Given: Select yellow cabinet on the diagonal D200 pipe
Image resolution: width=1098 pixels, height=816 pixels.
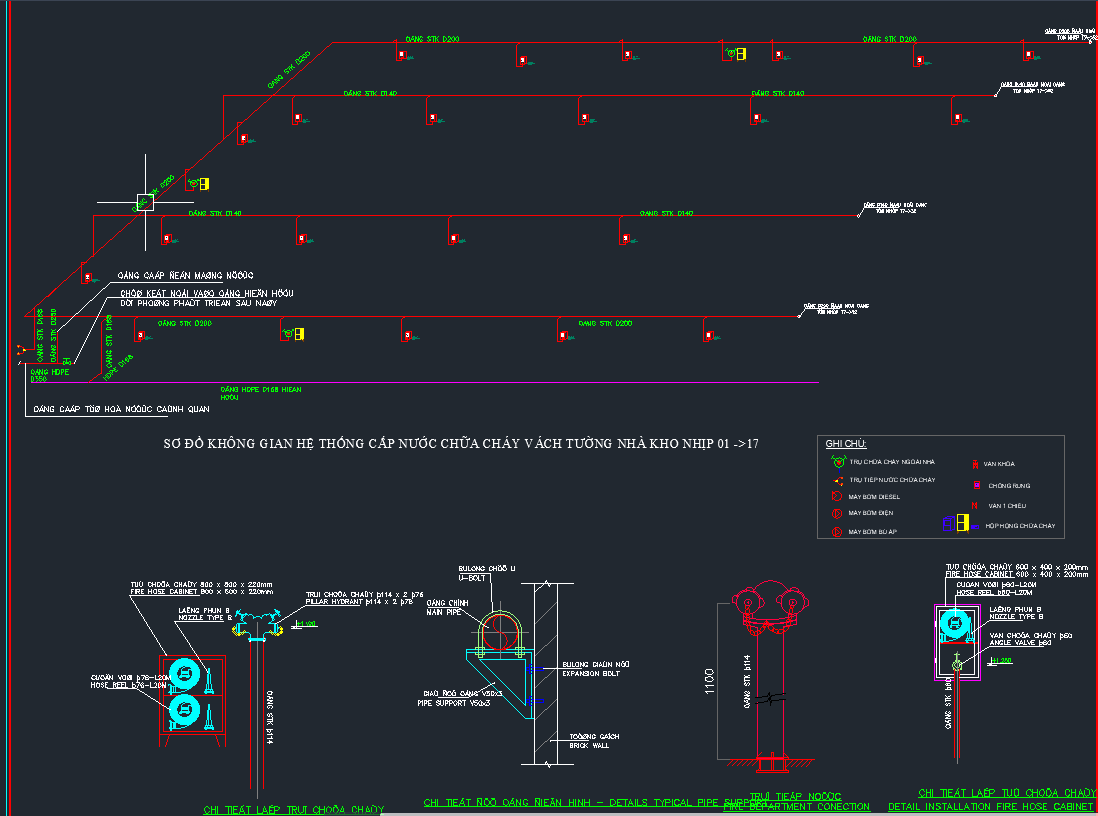Looking at the screenshot, I should [x=204, y=184].
